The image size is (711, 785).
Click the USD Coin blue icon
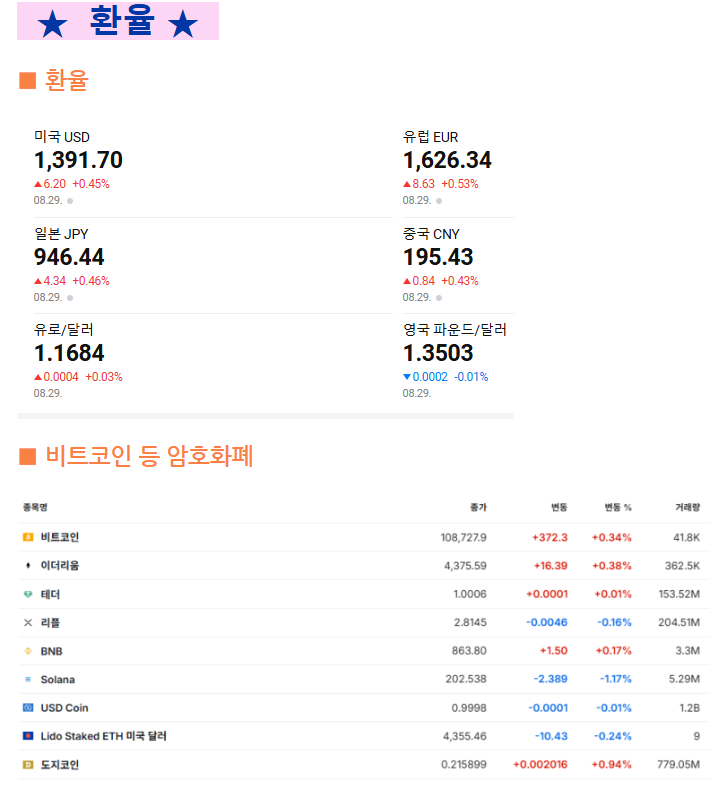coord(28,708)
